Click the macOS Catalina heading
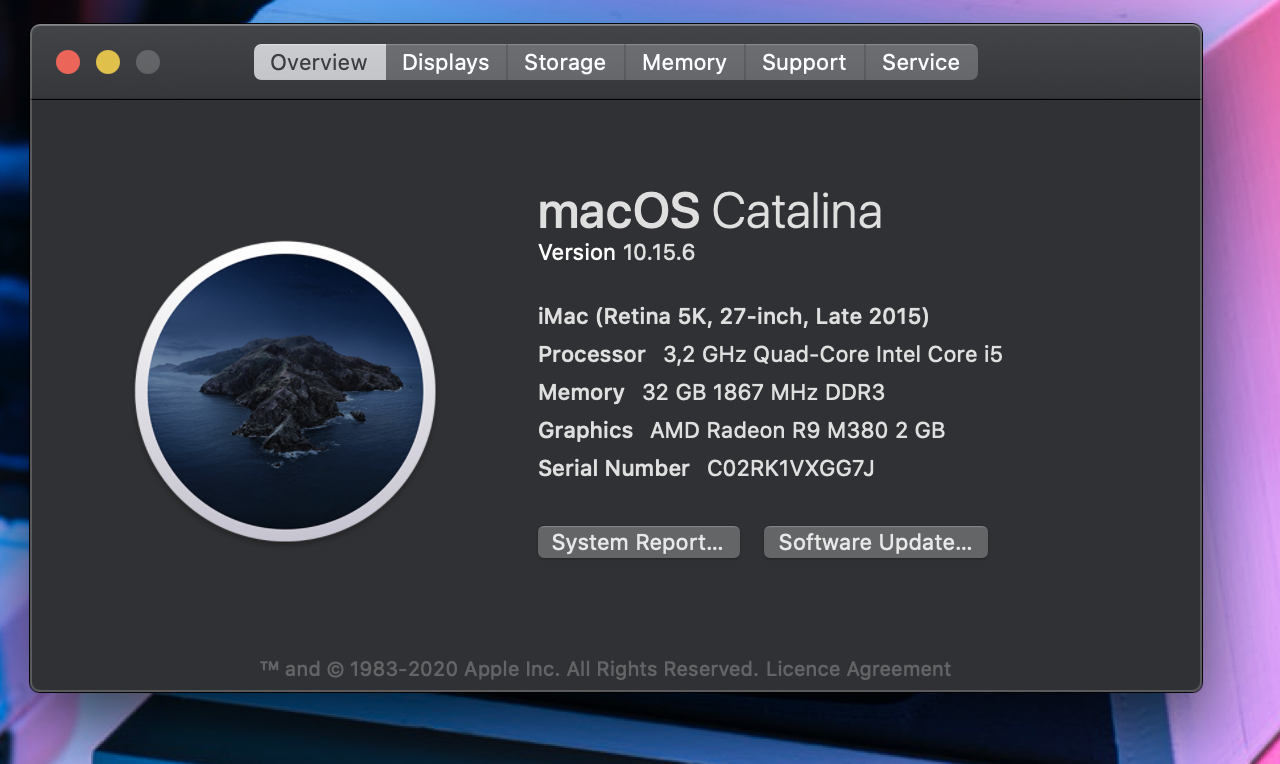 [710, 211]
